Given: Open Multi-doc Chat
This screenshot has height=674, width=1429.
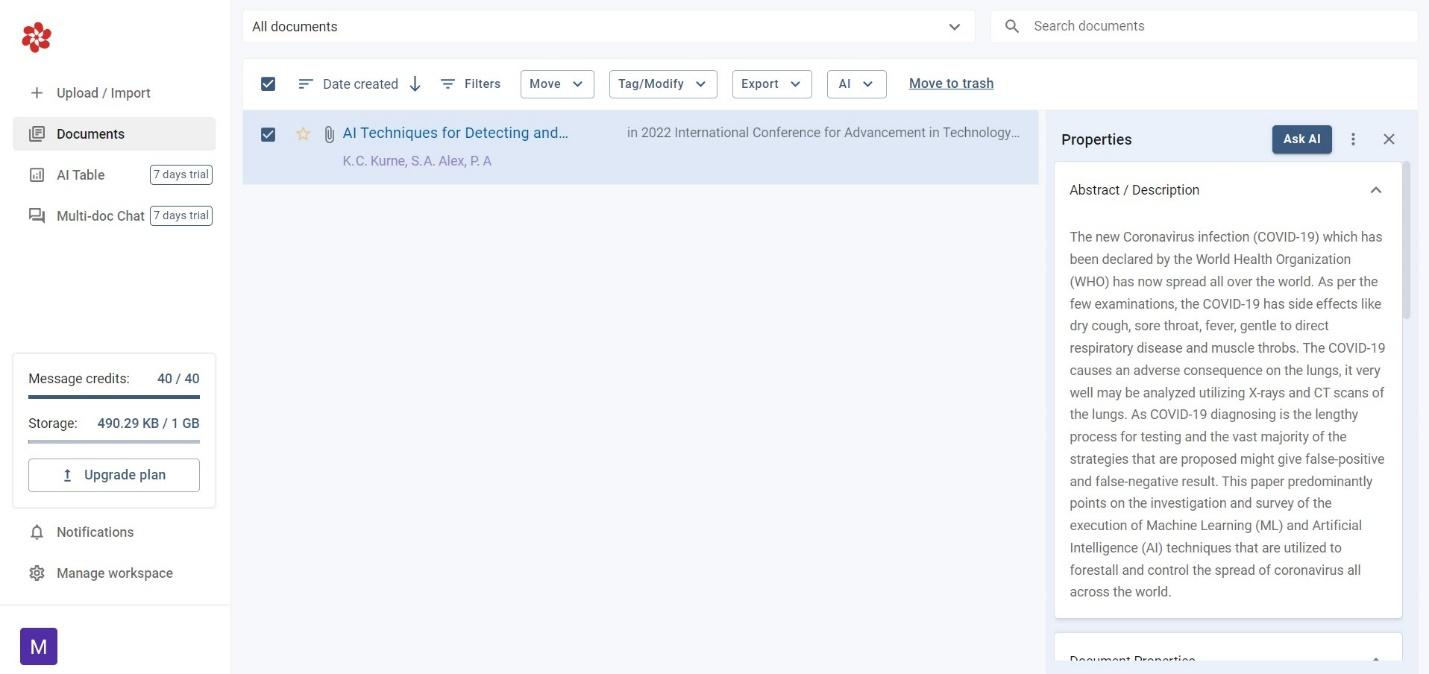Looking at the screenshot, I should tap(98, 215).
